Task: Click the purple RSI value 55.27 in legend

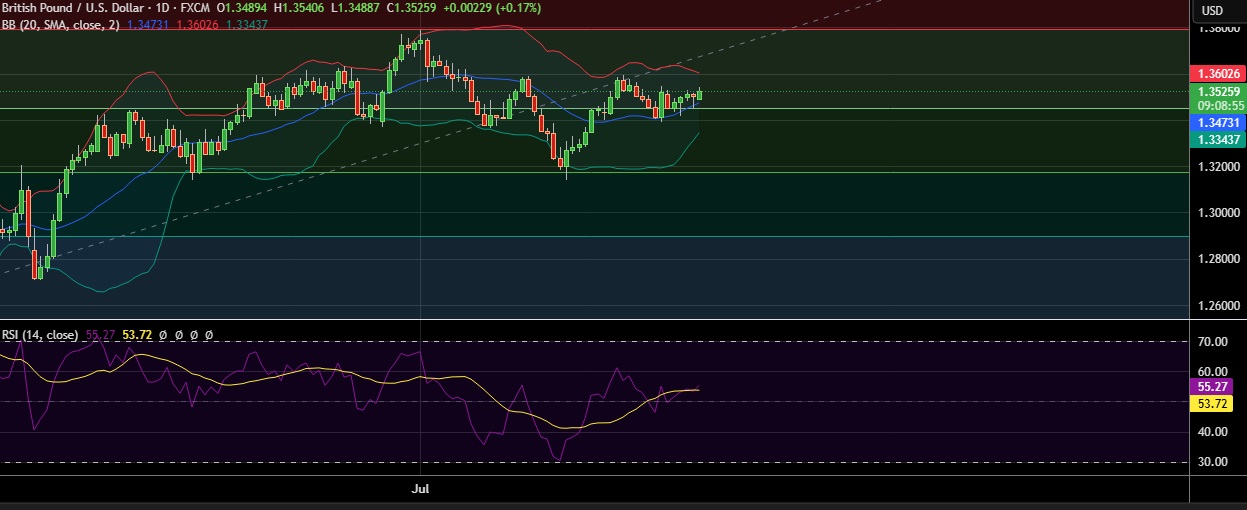Action: (101, 336)
